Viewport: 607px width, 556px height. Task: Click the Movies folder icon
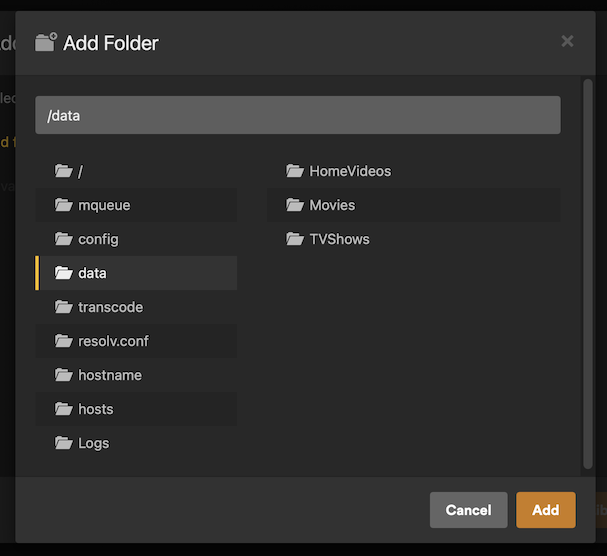click(295, 205)
